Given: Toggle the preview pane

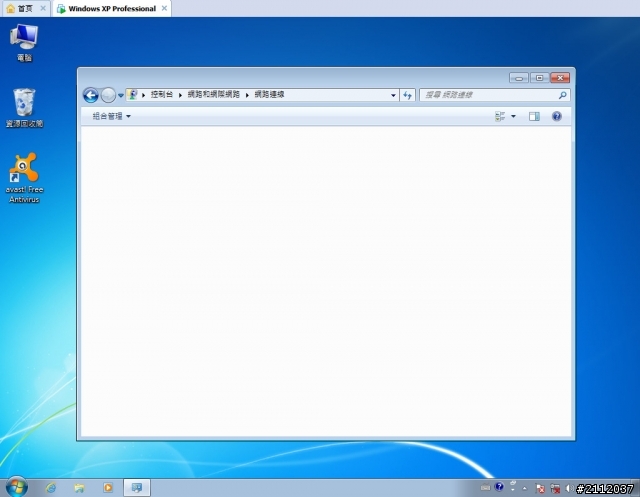Looking at the screenshot, I should pos(534,116).
